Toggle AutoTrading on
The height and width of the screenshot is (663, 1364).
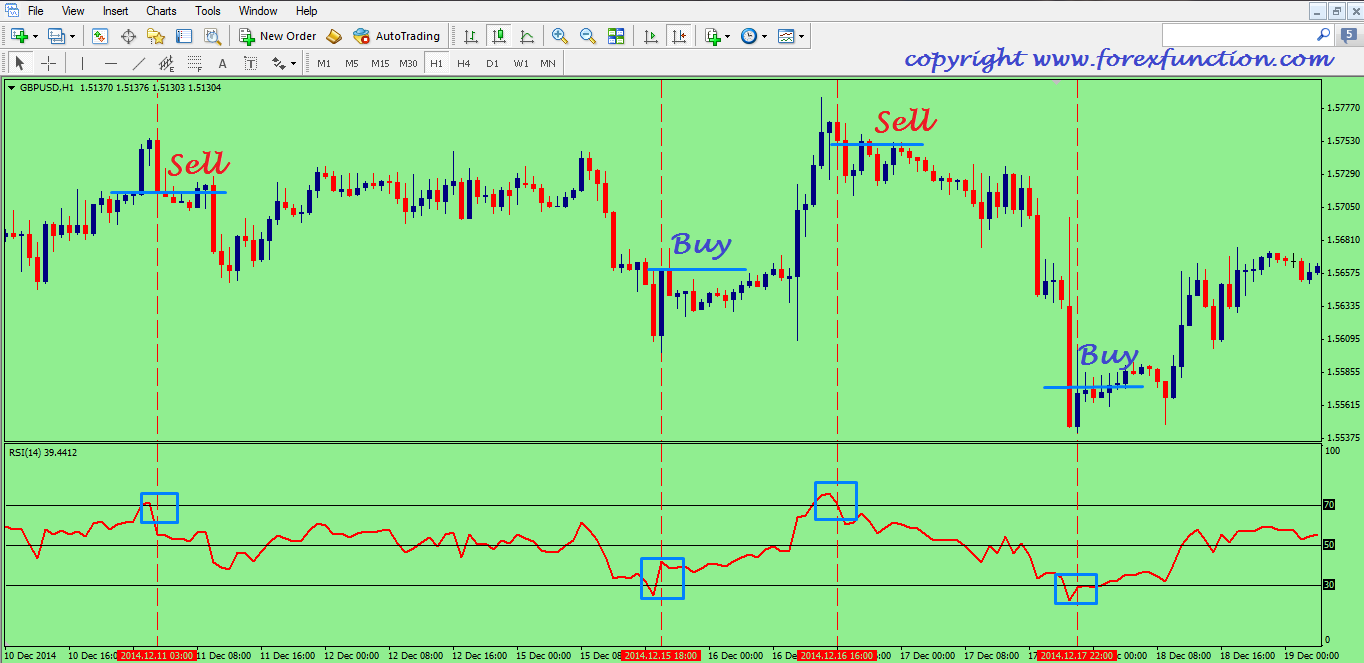[x=398, y=36]
